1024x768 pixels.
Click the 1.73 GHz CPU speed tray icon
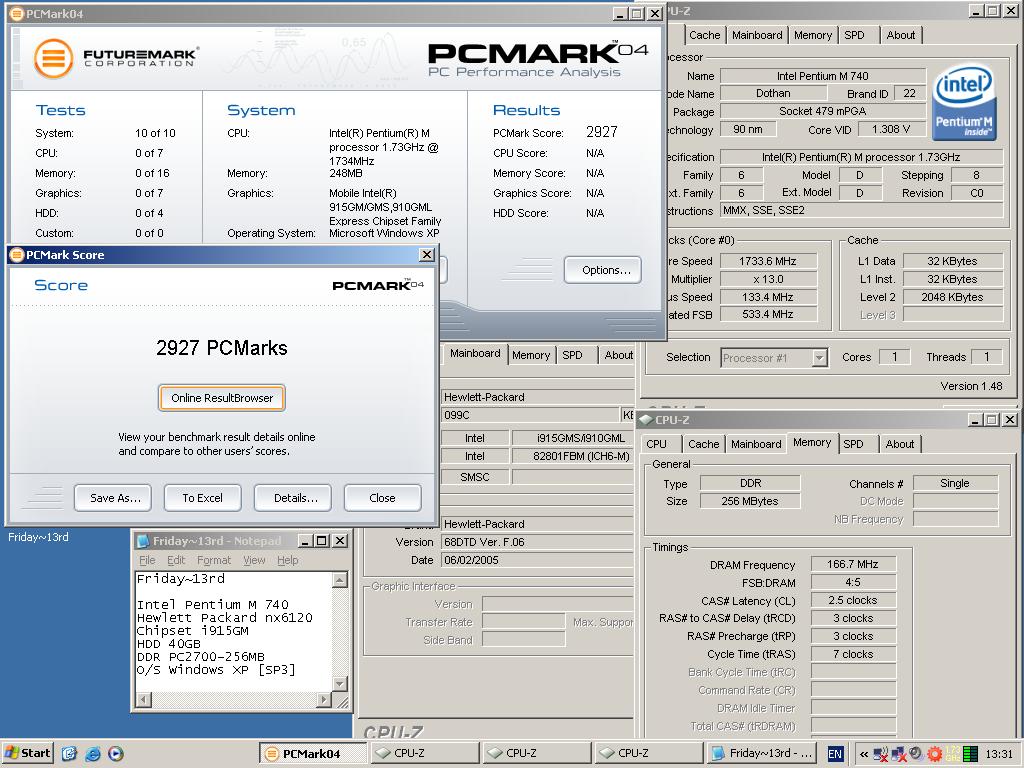click(953, 754)
